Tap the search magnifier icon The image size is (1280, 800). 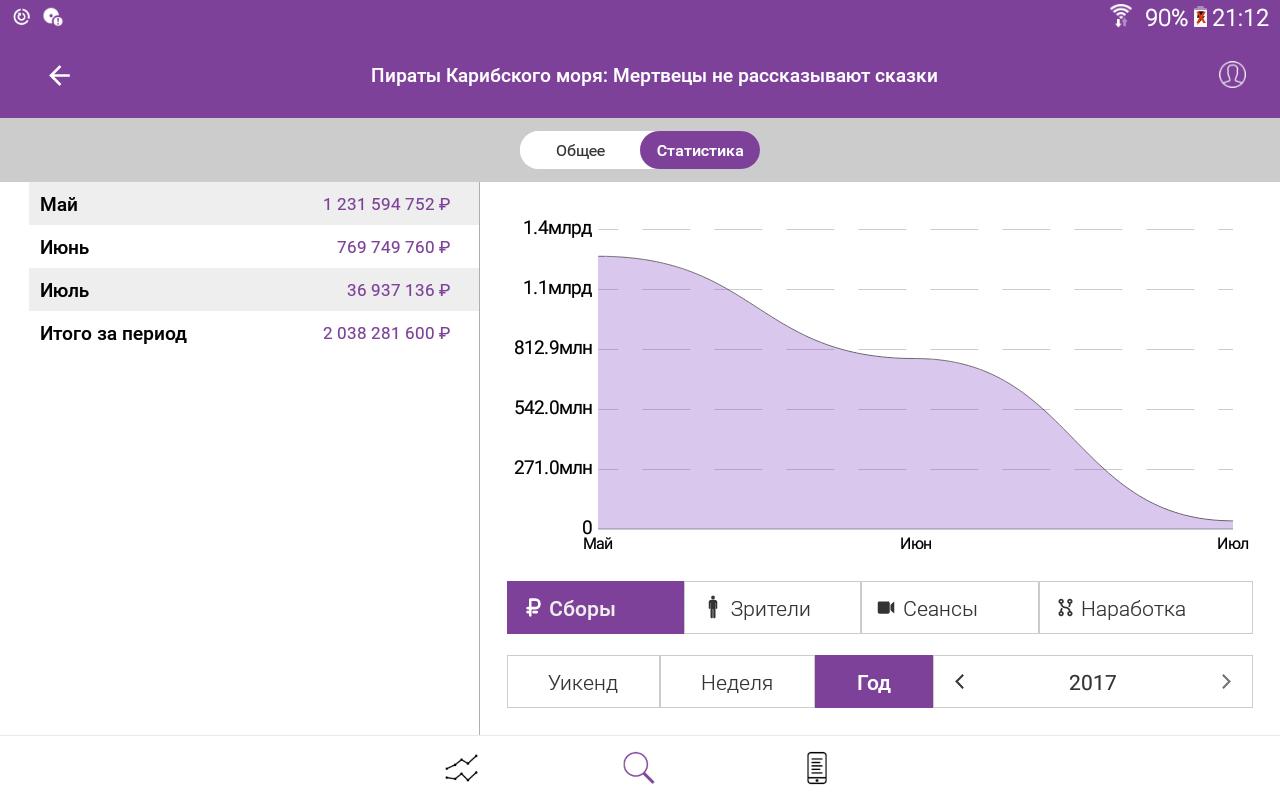(639, 768)
